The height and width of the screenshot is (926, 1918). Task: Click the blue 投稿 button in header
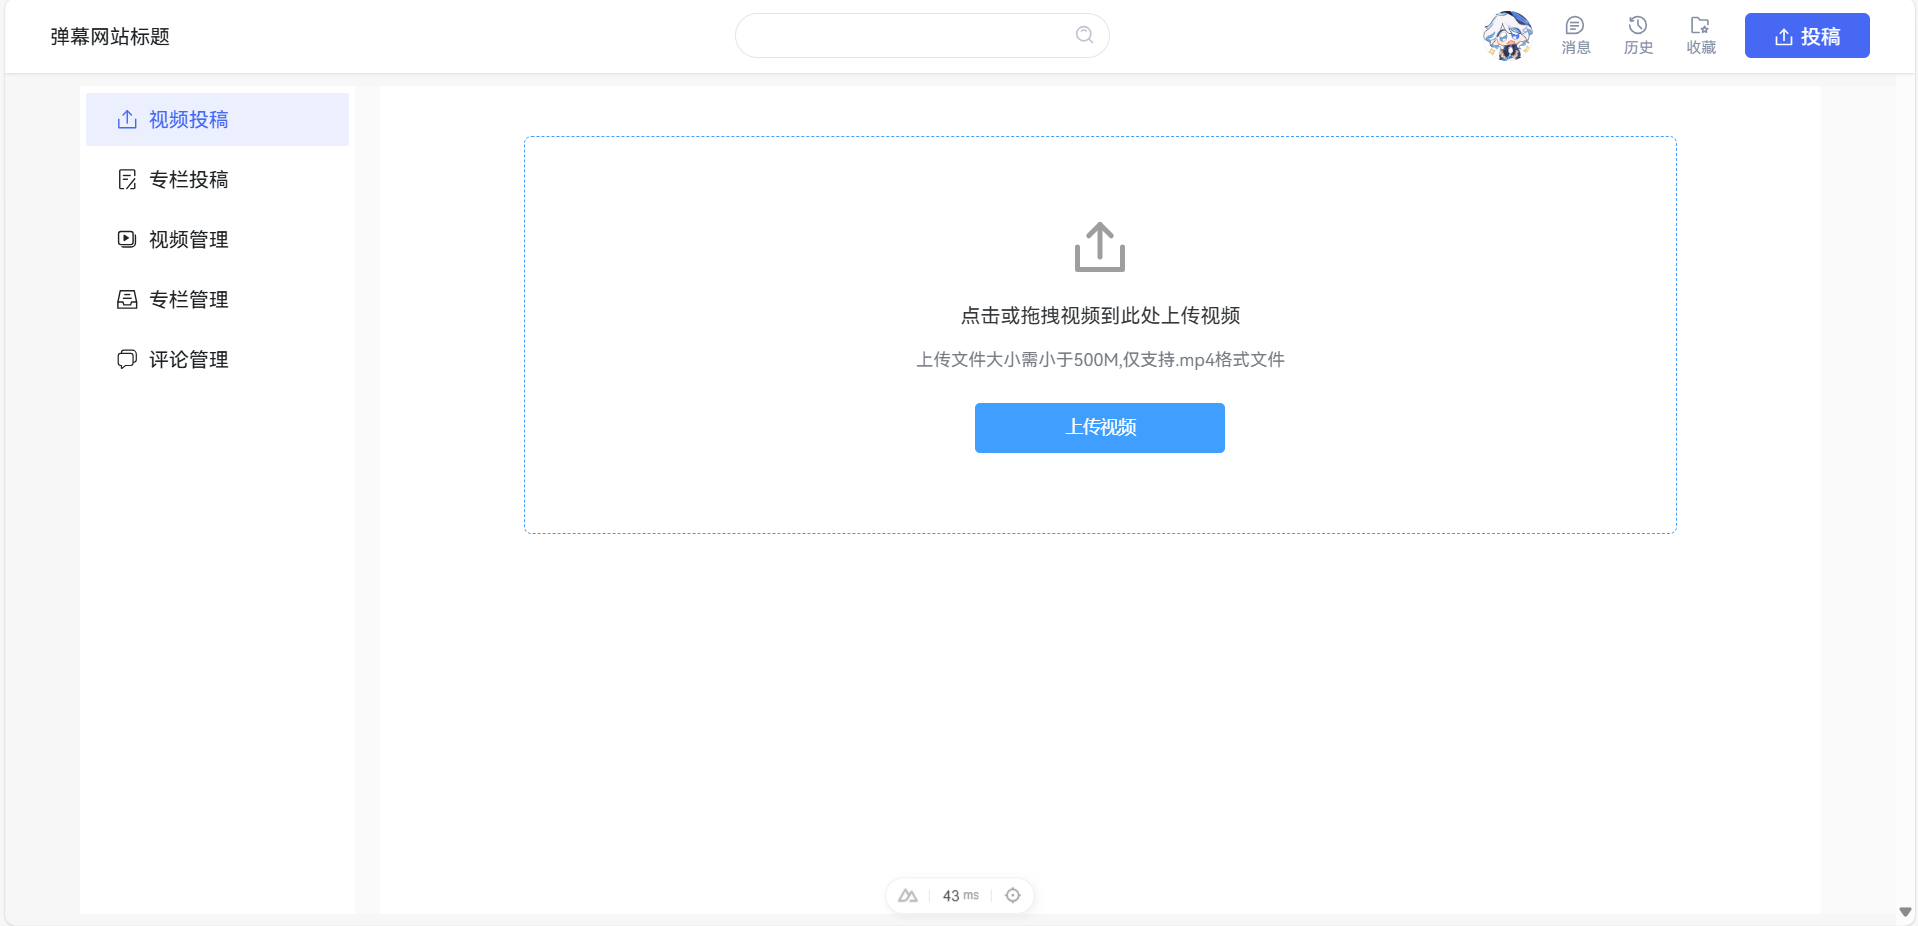pyautogui.click(x=1807, y=36)
